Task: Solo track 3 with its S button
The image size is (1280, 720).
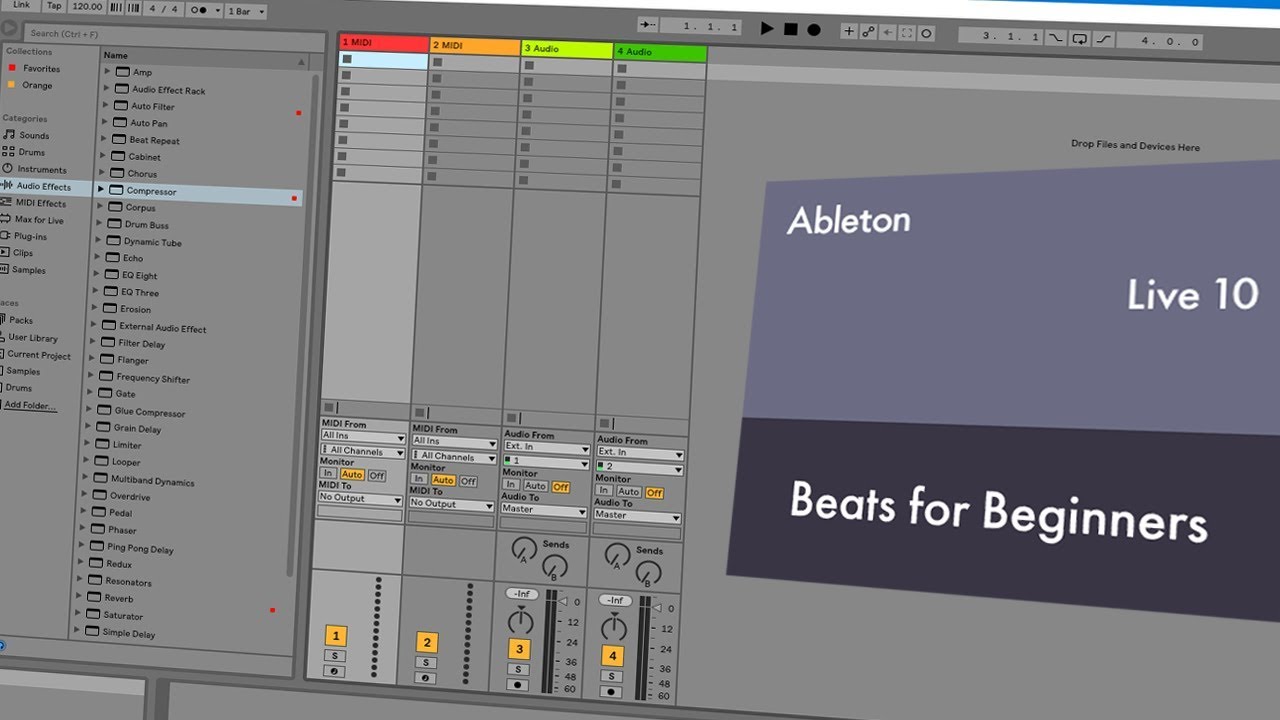Action: tap(518, 670)
